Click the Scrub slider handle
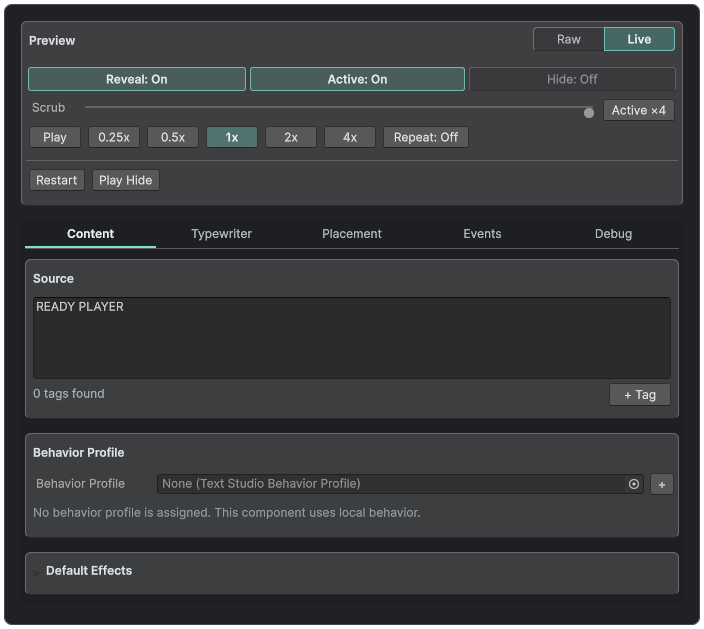Screen dimensions: 704x629 point(589,113)
